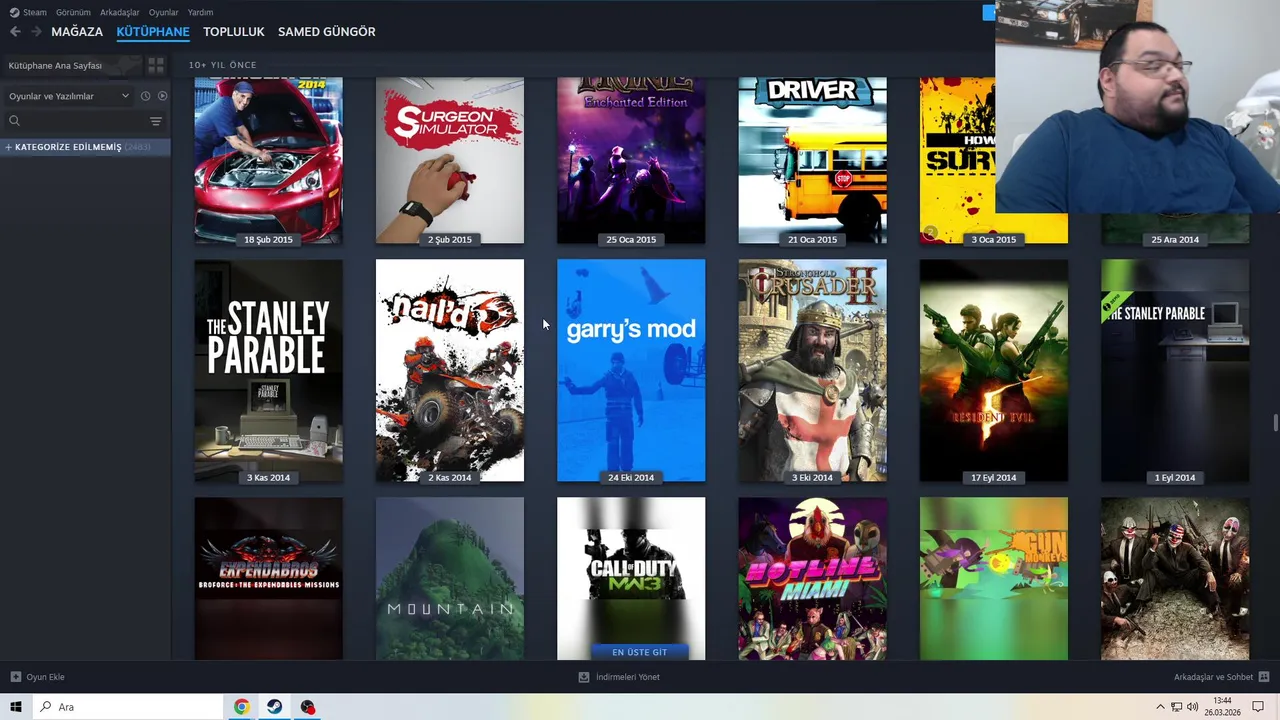
Task: Click the Windows taskbar search box
Action: [127, 707]
